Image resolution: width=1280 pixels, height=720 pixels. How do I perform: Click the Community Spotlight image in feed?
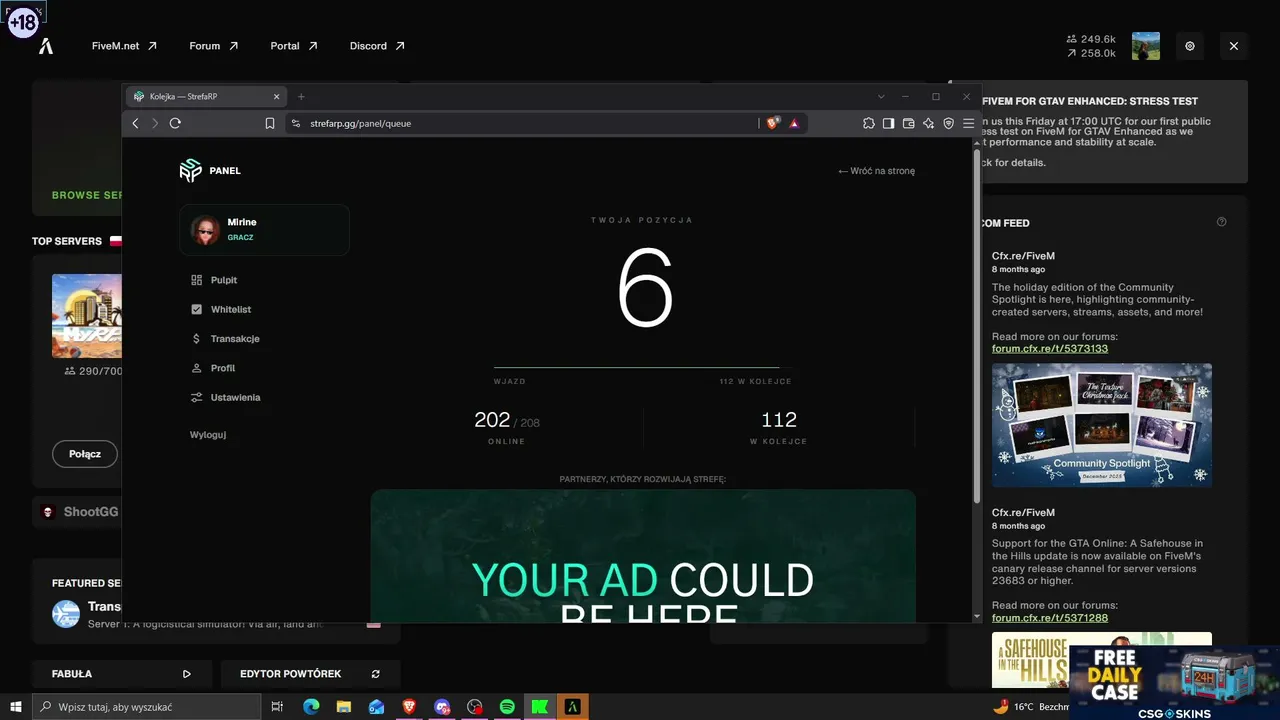[1102, 425]
